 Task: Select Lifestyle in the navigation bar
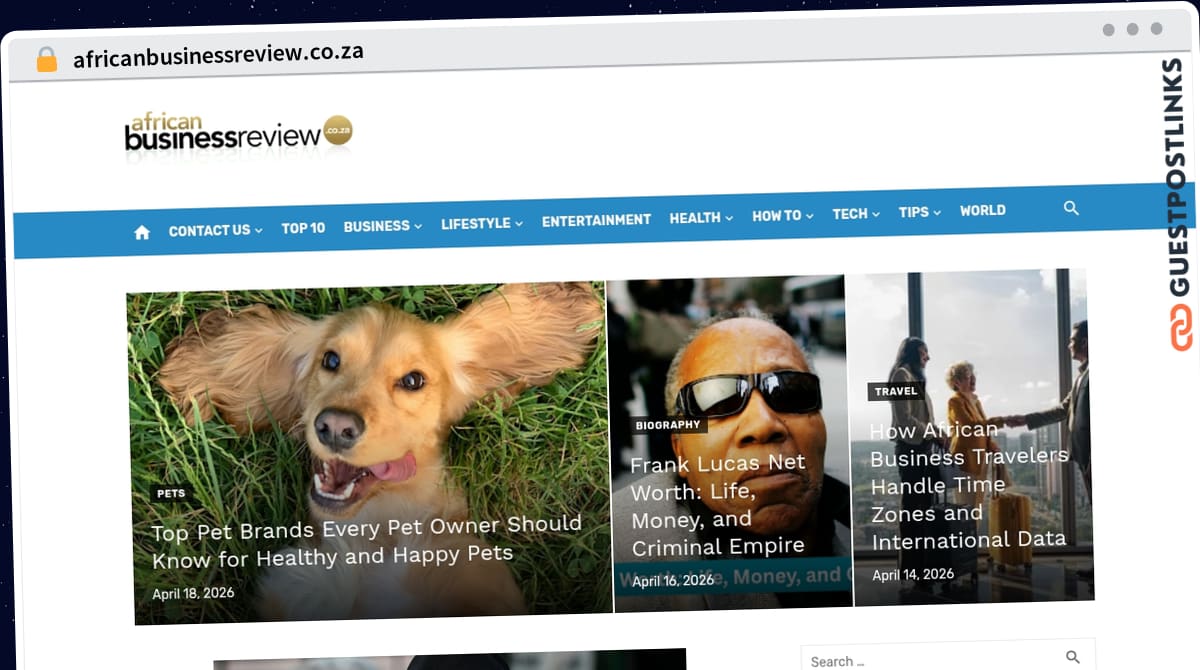475,224
